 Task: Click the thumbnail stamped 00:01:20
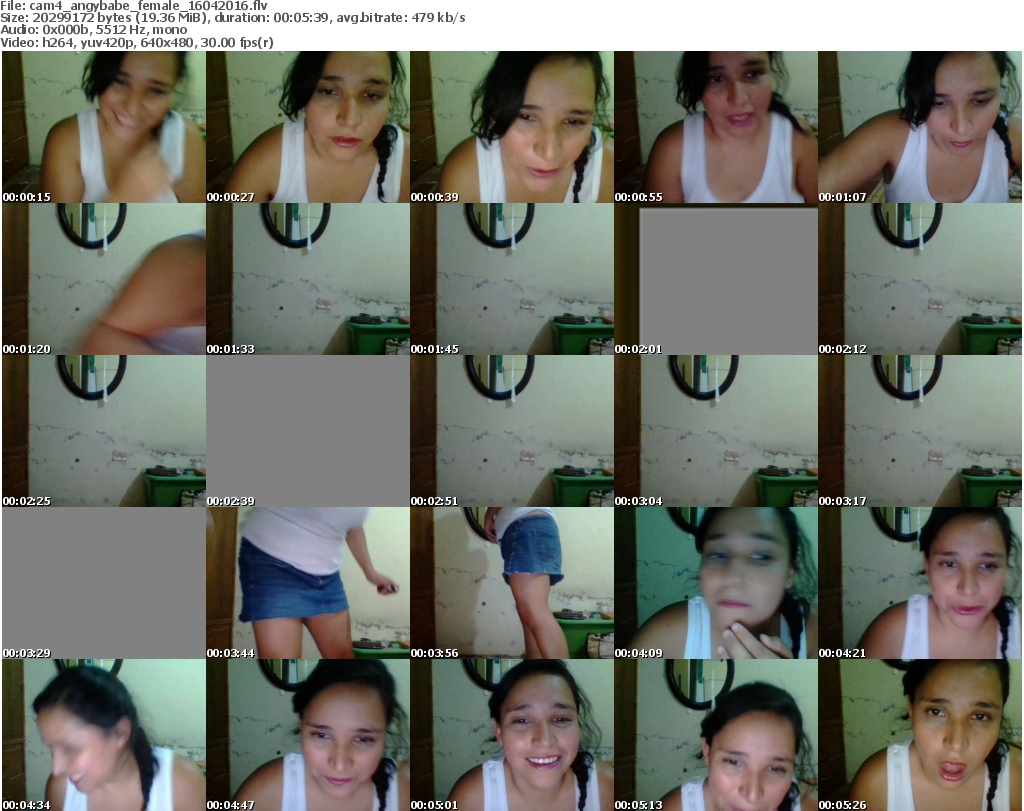point(104,279)
